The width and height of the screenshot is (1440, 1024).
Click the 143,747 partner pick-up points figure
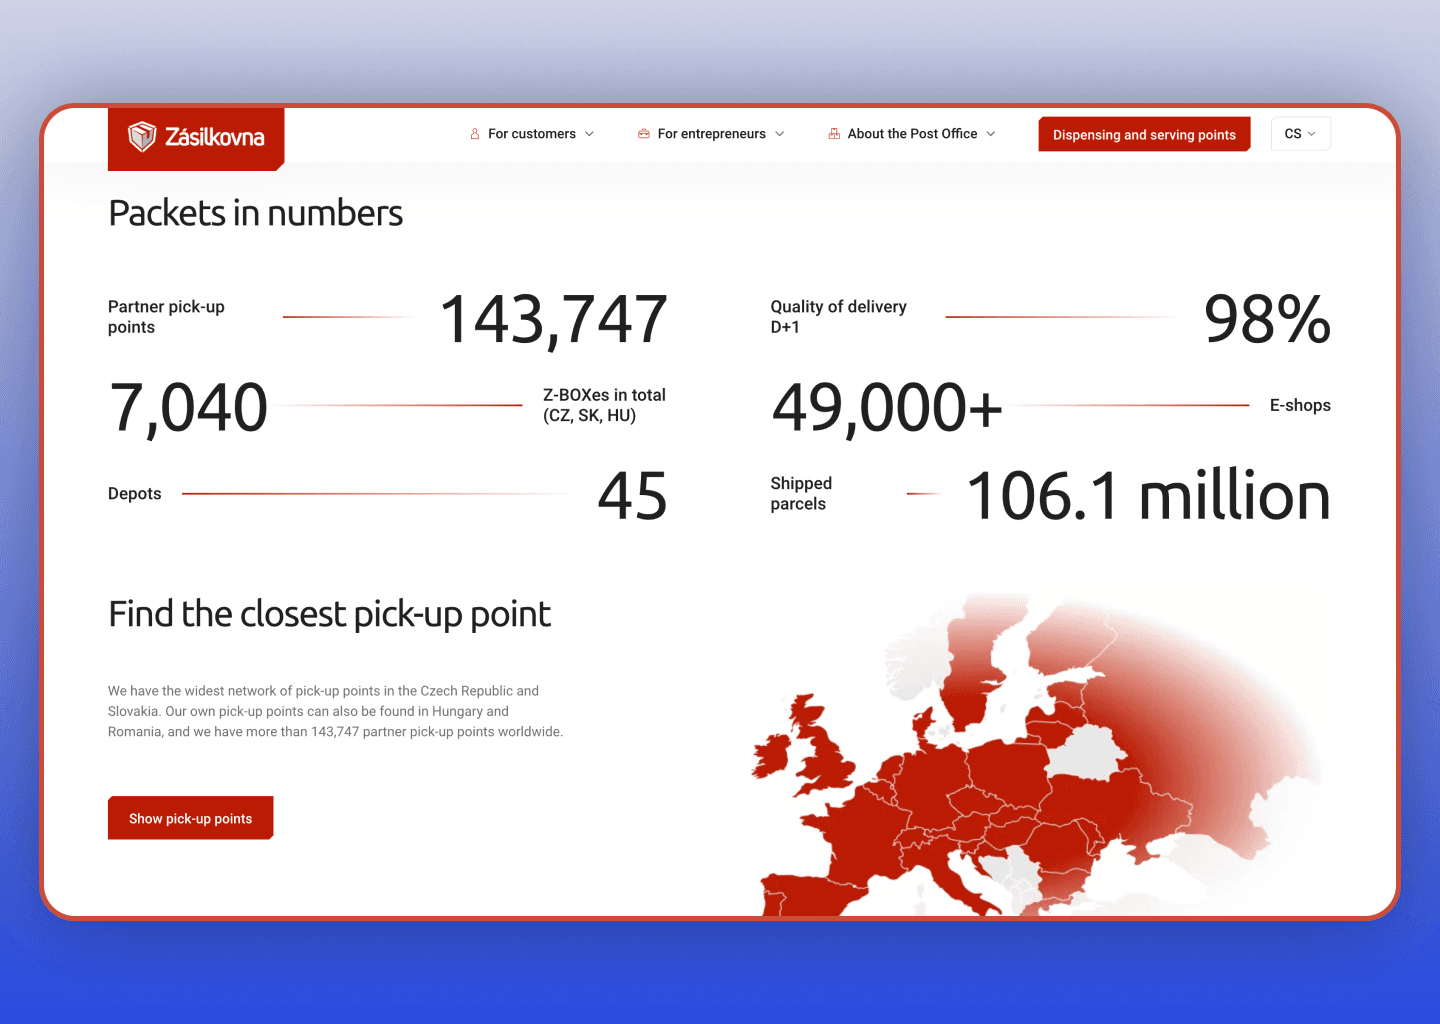(553, 320)
